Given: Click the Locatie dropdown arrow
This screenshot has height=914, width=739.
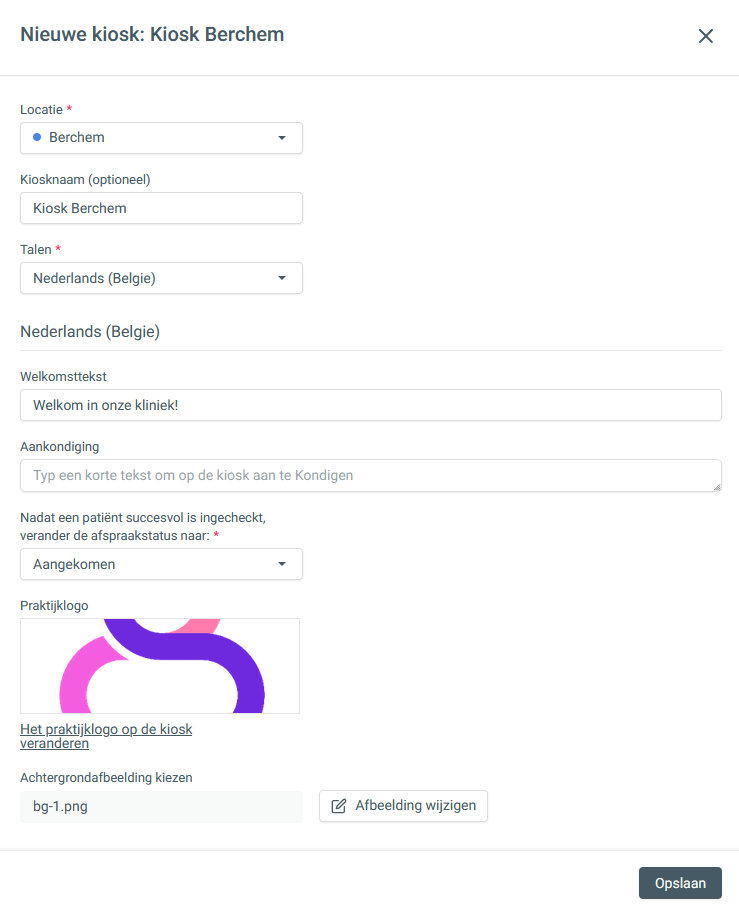Looking at the screenshot, I should pos(282,138).
